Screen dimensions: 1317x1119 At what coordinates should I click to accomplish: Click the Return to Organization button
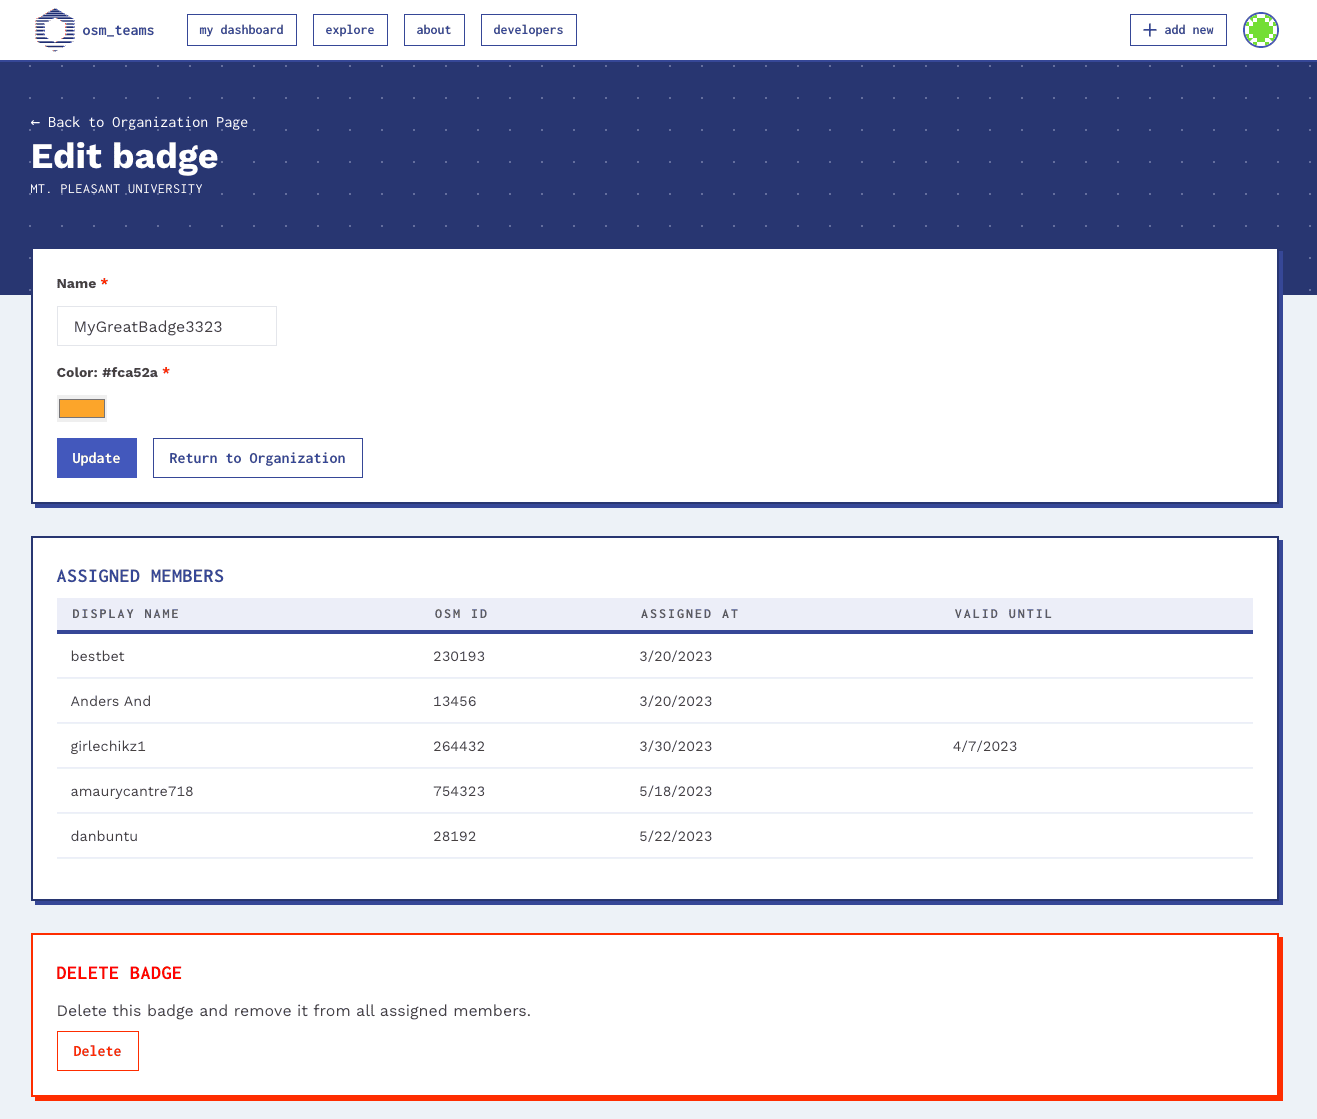coord(257,458)
